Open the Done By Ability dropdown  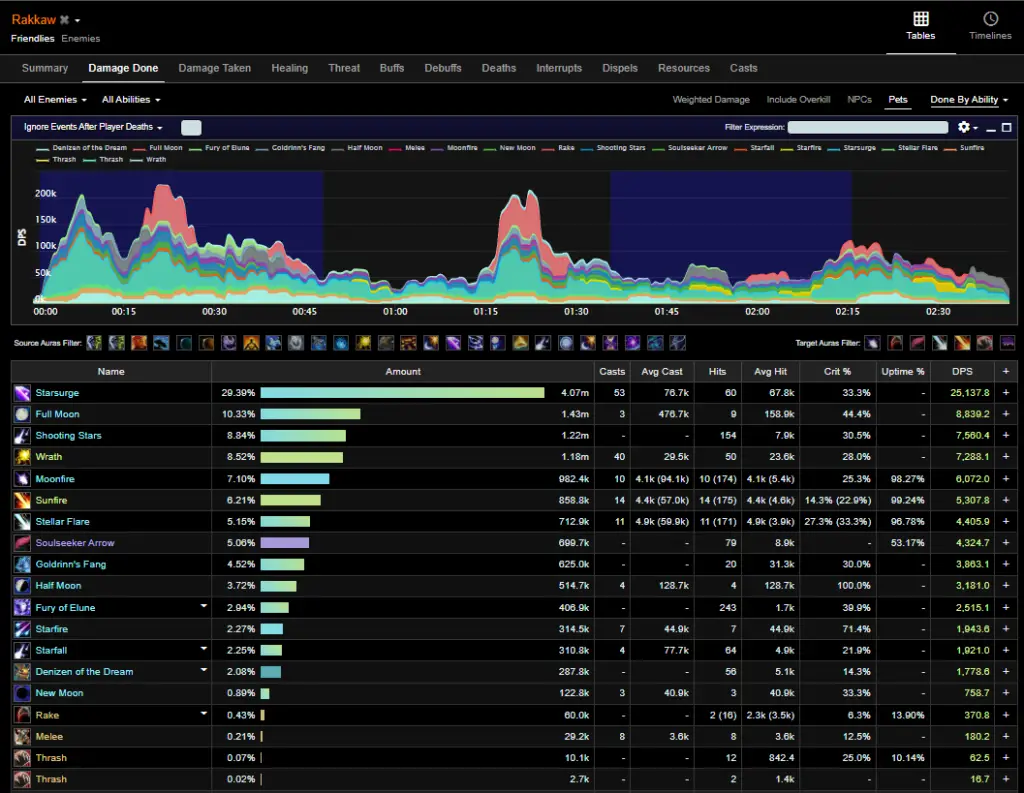(x=969, y=99)
